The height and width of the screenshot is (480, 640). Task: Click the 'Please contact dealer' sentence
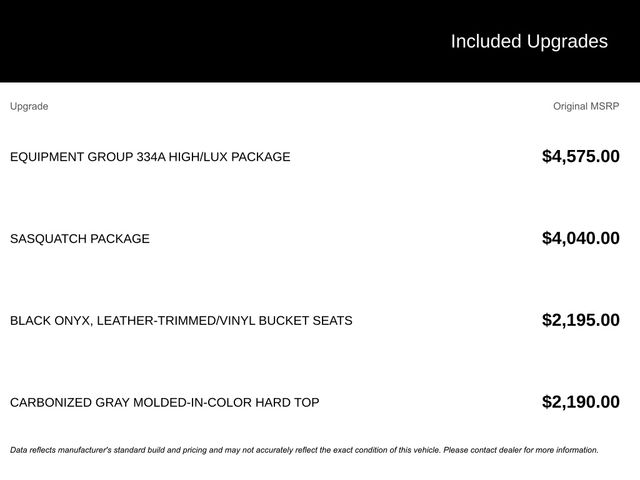pyautogui.click(x=521, y=450)
